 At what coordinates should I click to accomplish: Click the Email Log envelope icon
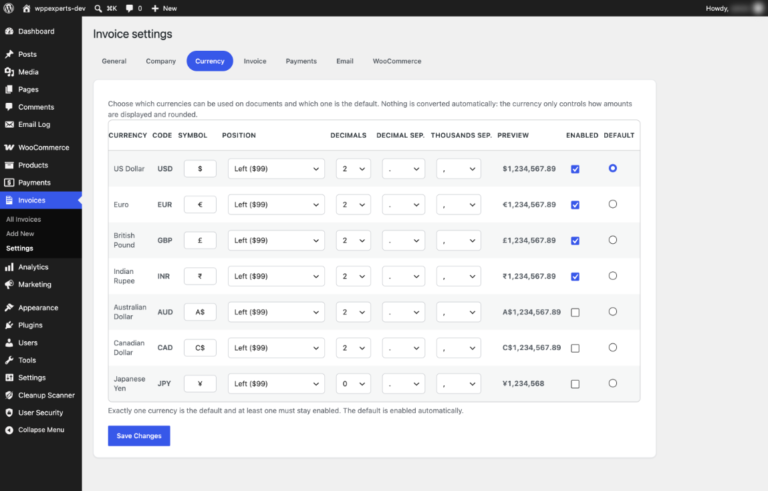[9, 124]
